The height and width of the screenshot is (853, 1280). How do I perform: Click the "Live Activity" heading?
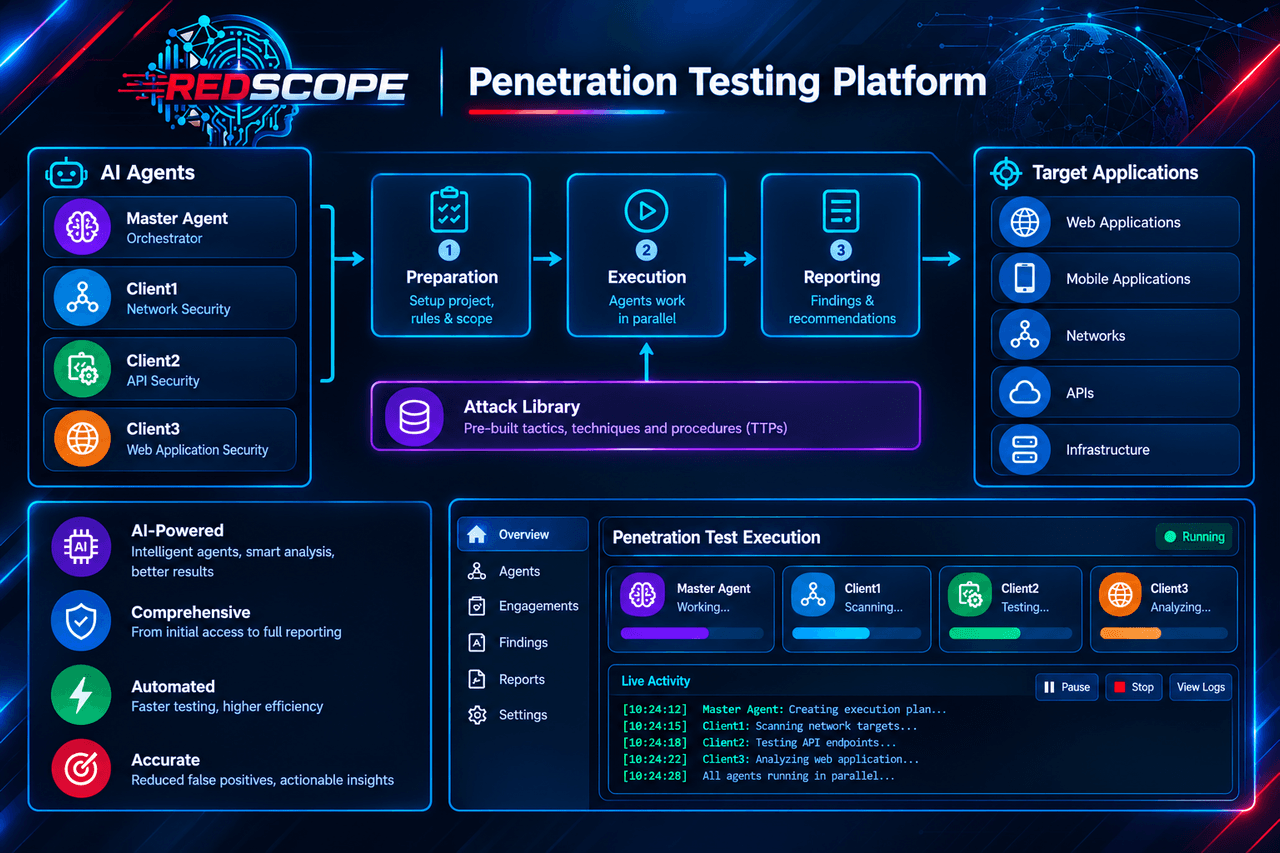pyautogui.click(x=656, y=681)
